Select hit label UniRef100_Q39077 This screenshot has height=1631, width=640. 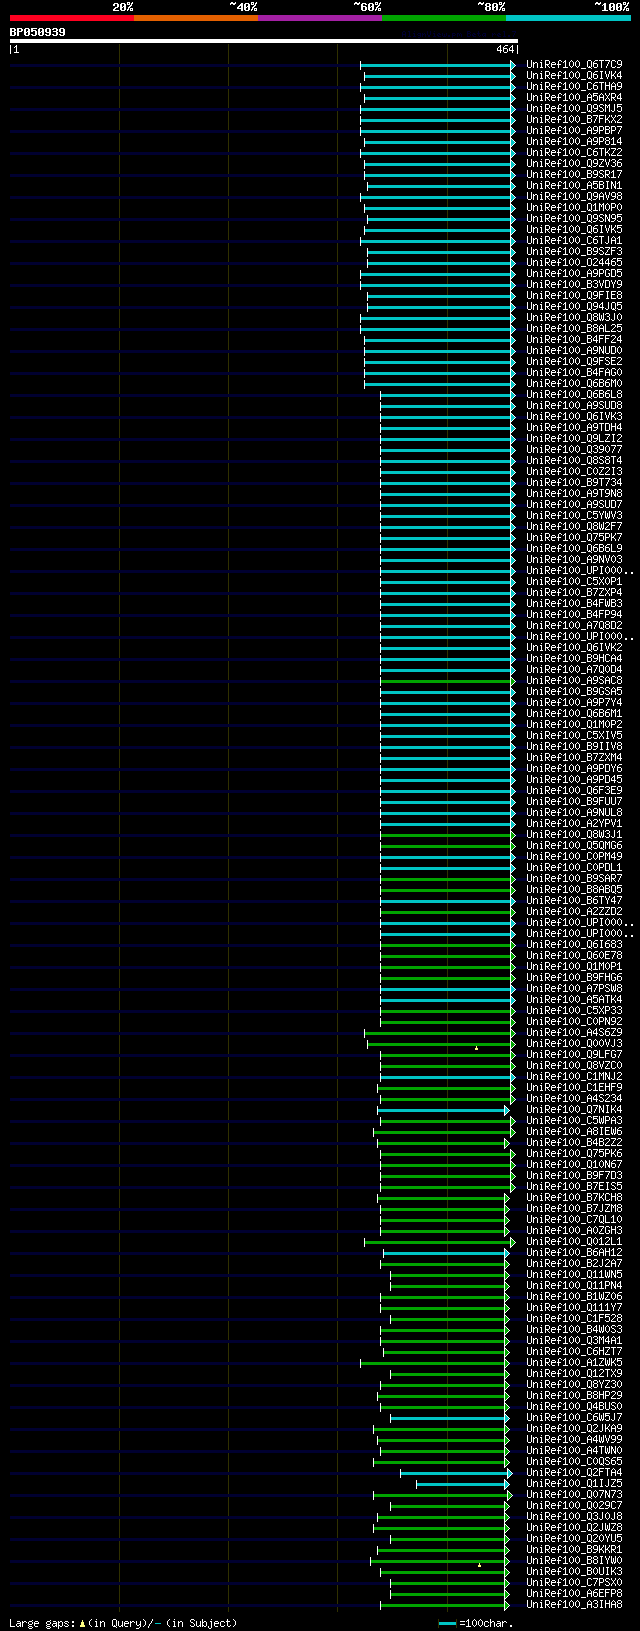click(574, 449)
